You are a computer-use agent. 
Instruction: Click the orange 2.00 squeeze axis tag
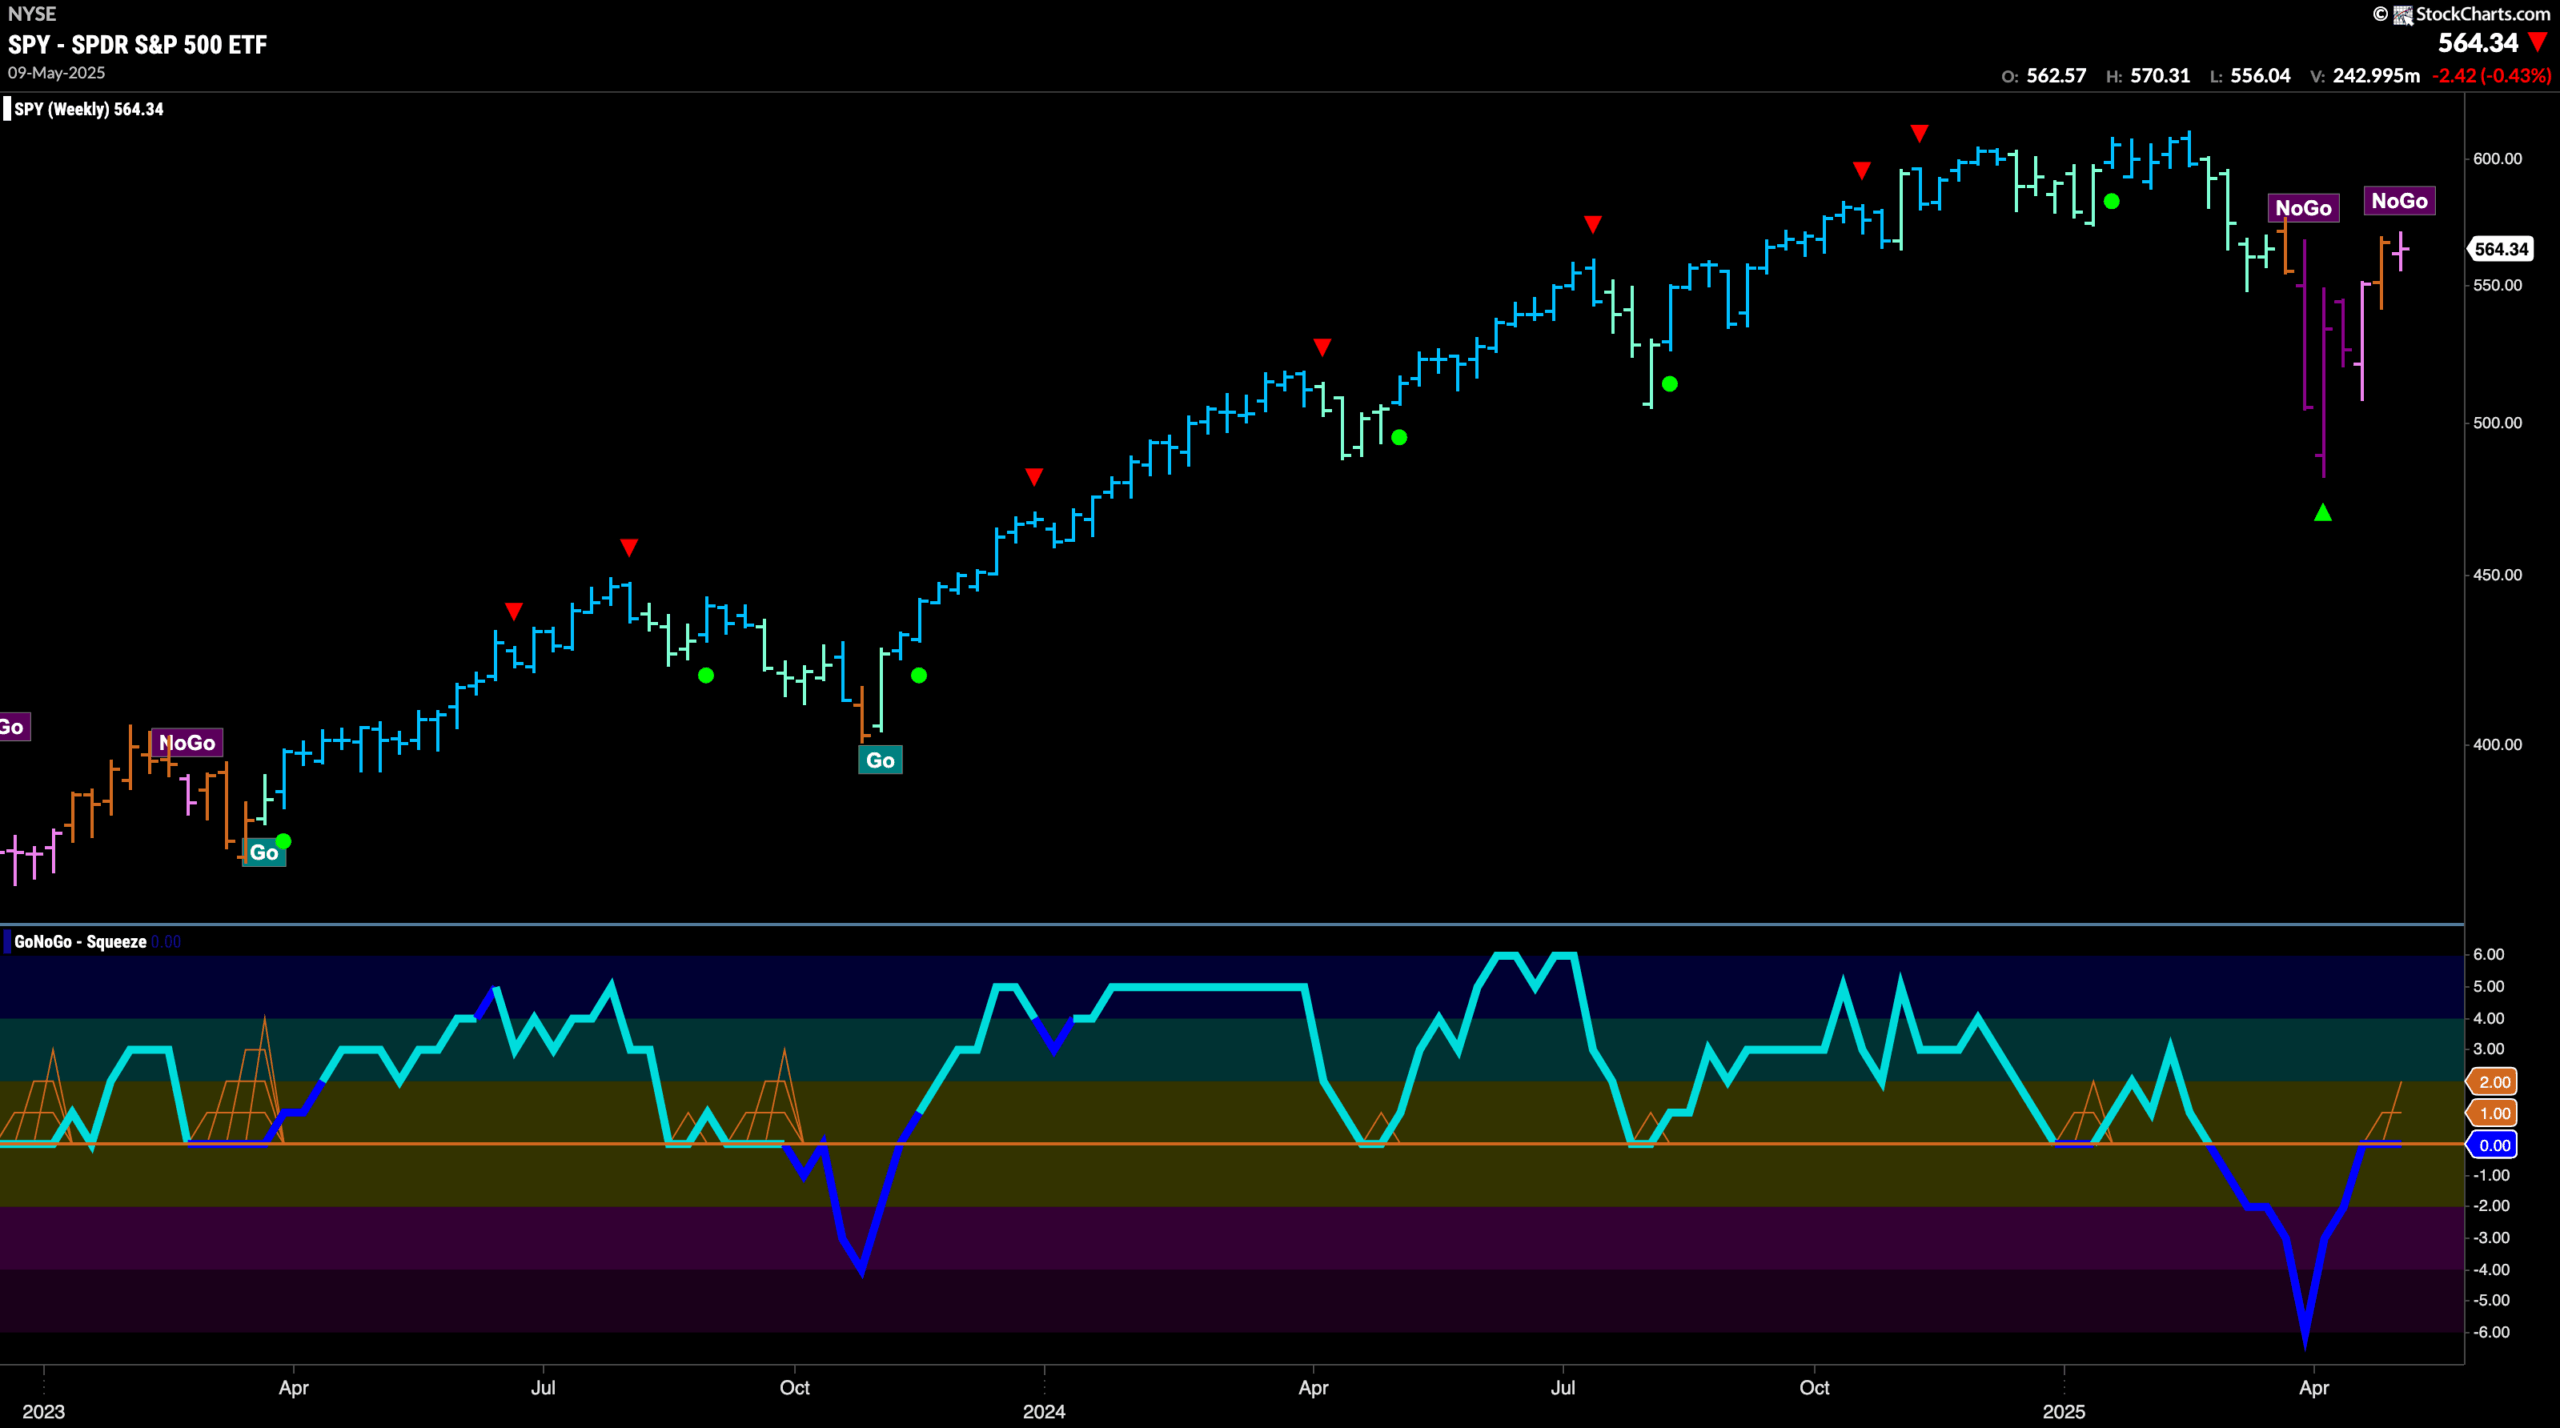pyautogui.click(x=2494, y=1082)
